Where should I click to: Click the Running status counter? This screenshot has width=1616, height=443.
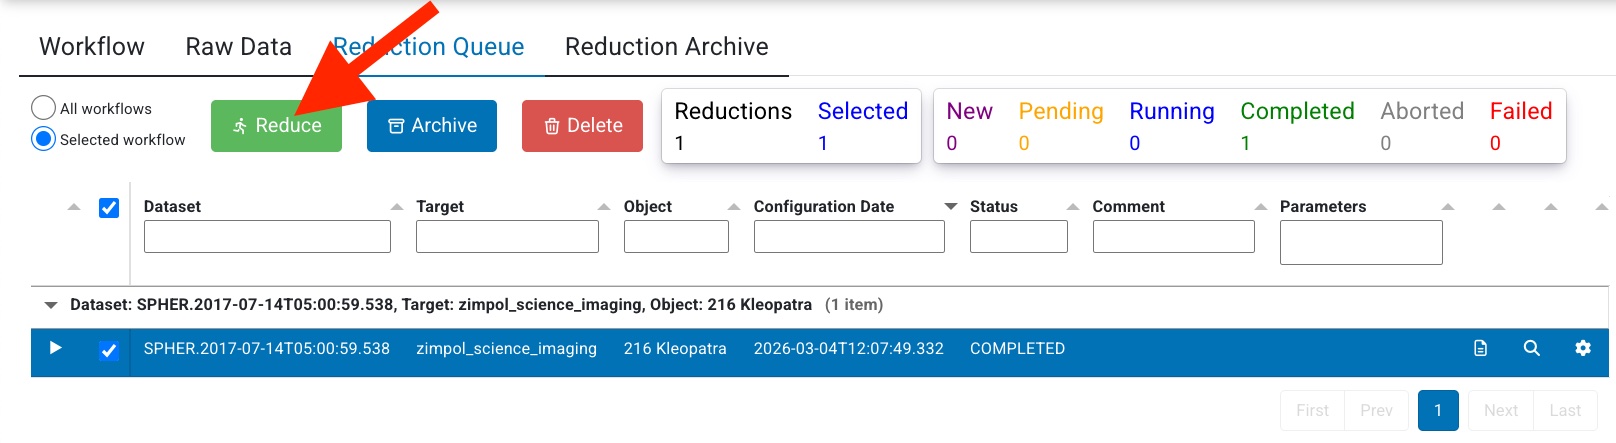tap(1172, 126)
